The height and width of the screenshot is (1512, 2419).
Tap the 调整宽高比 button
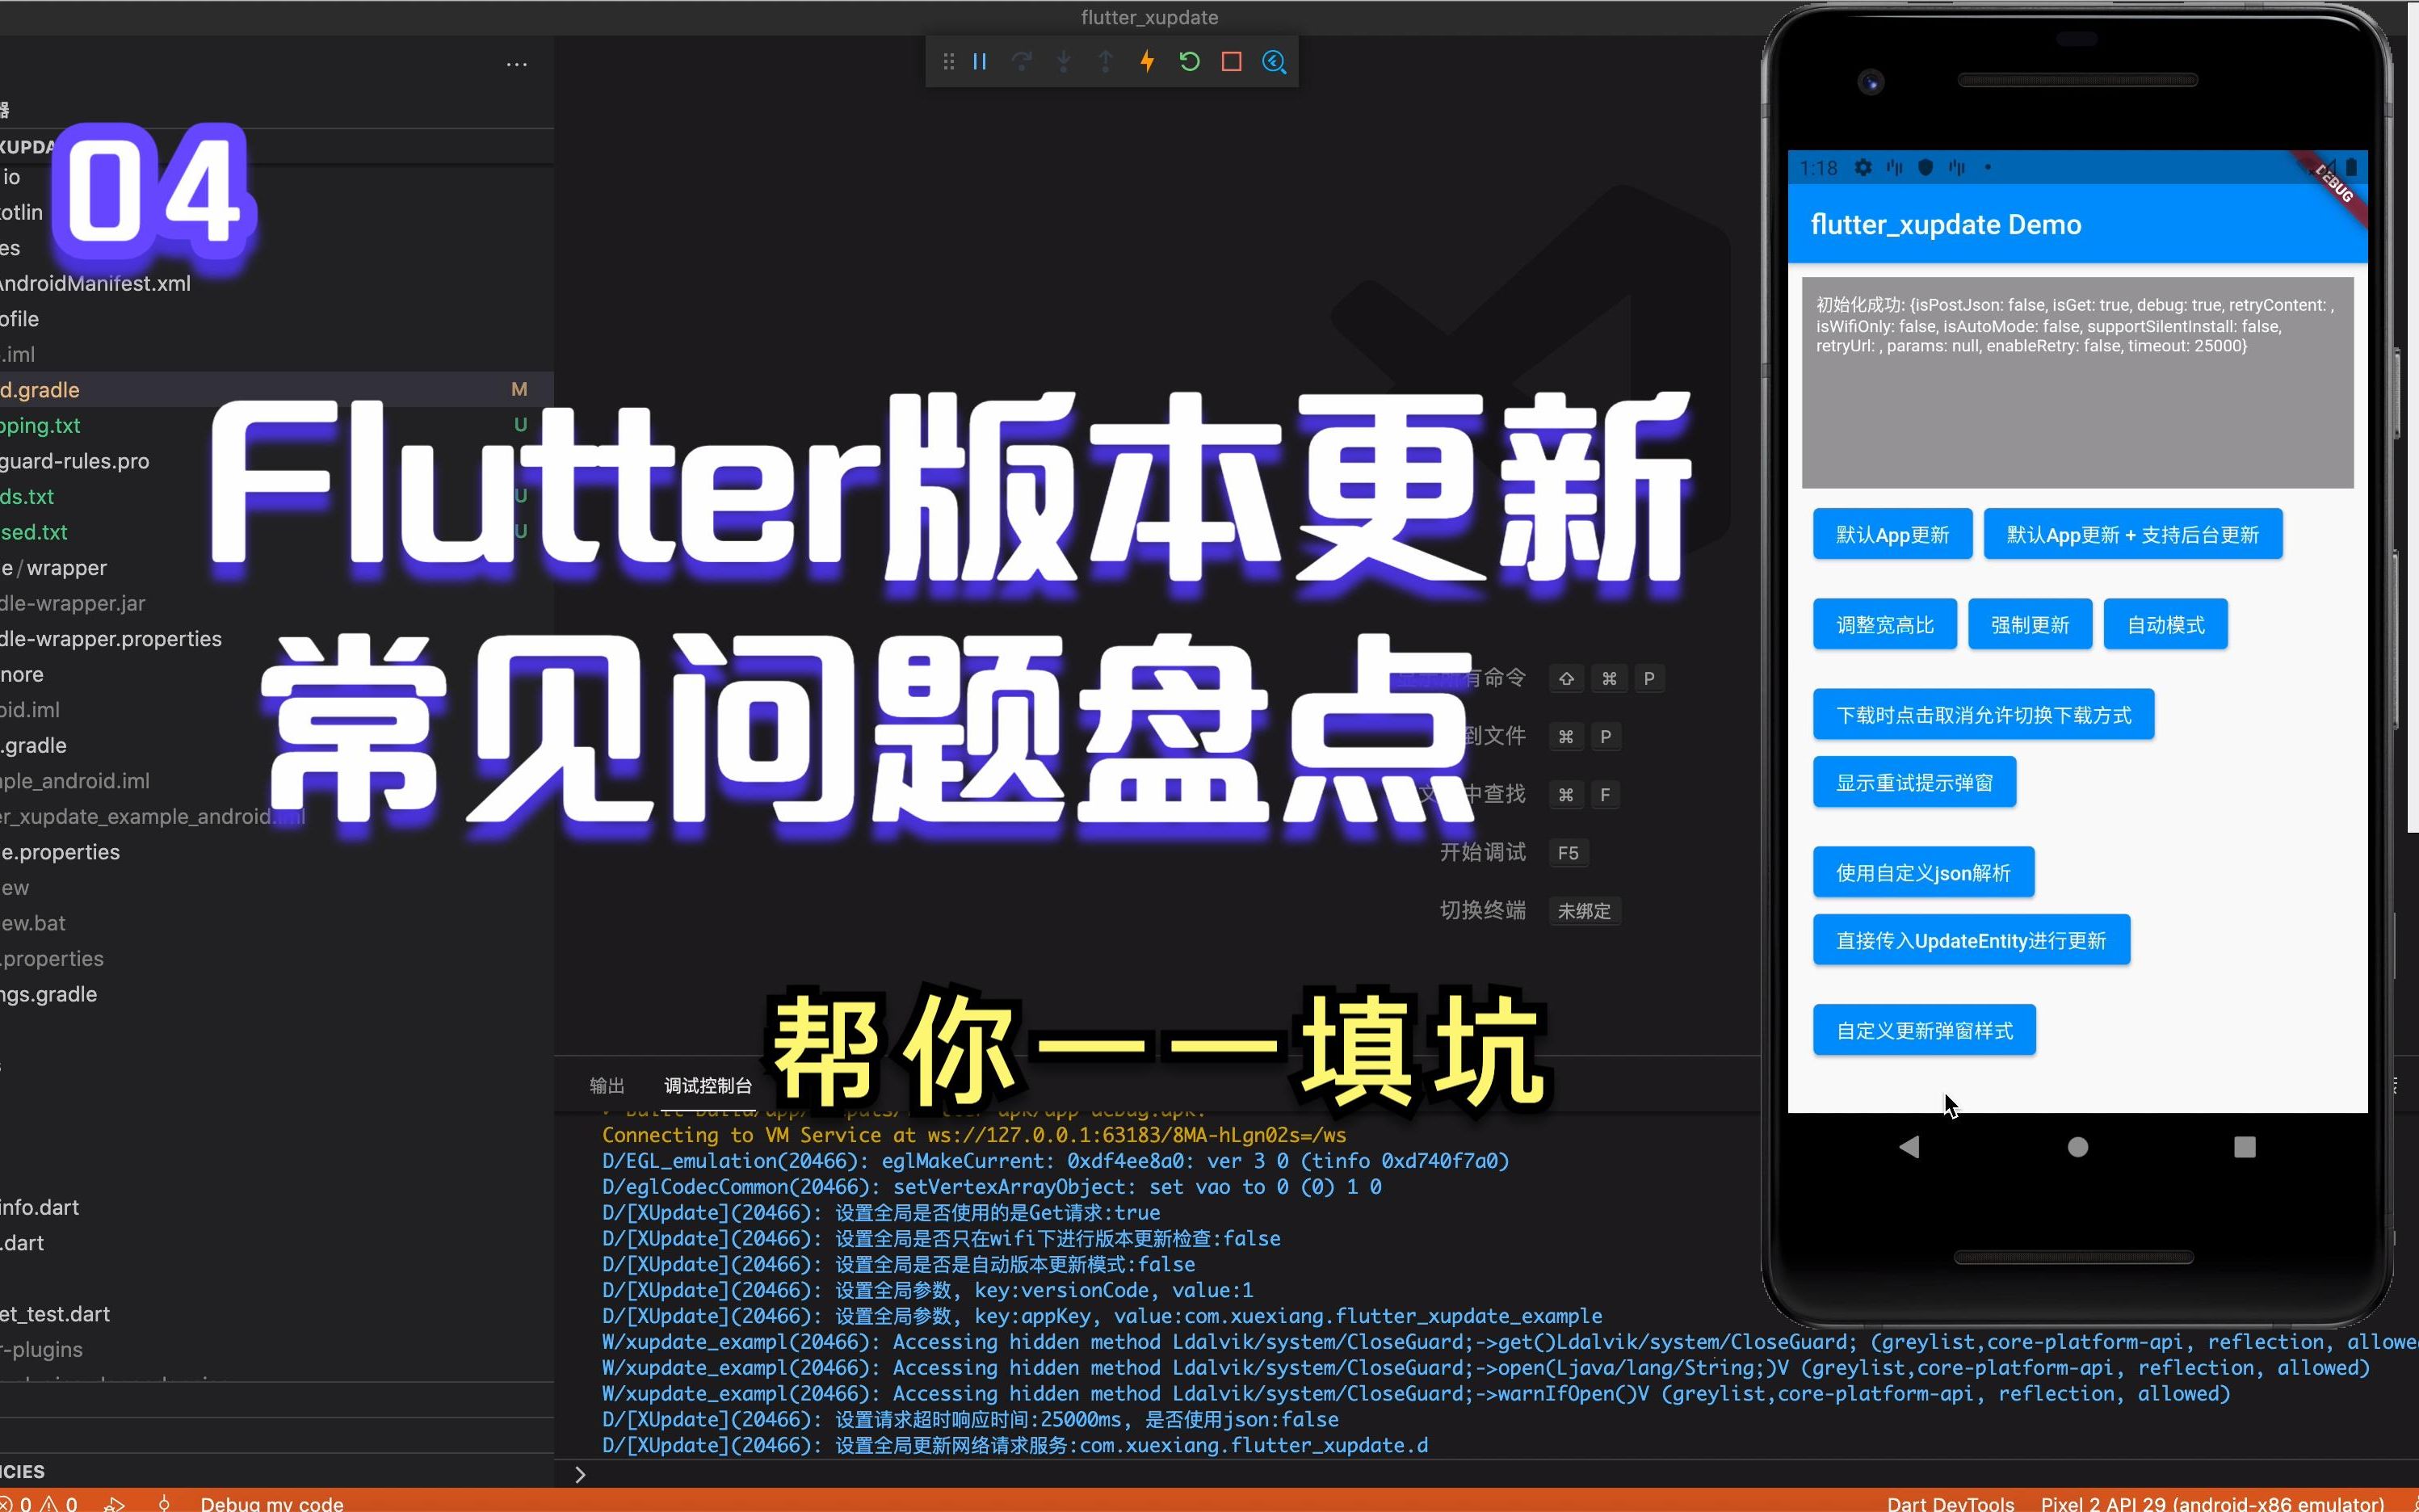1885,624
